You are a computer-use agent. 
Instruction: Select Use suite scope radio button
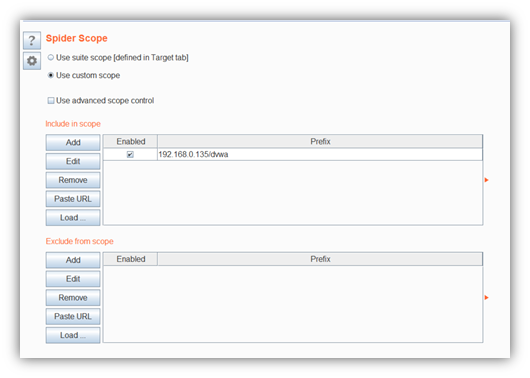pos(51,57)
